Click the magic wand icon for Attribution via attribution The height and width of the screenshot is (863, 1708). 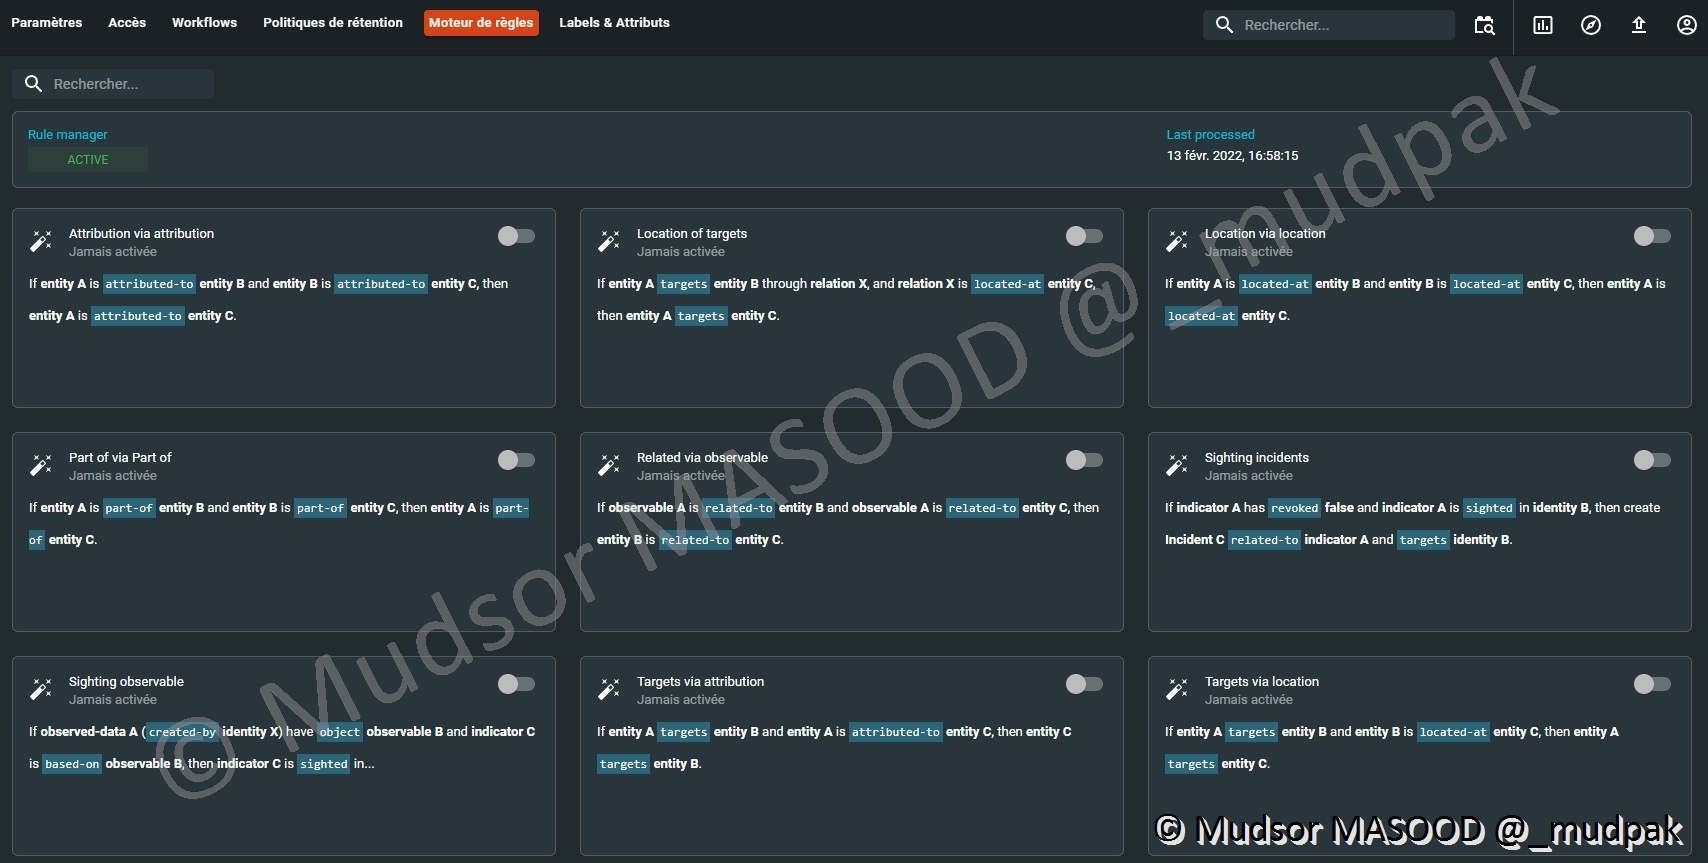coord(41,241)
